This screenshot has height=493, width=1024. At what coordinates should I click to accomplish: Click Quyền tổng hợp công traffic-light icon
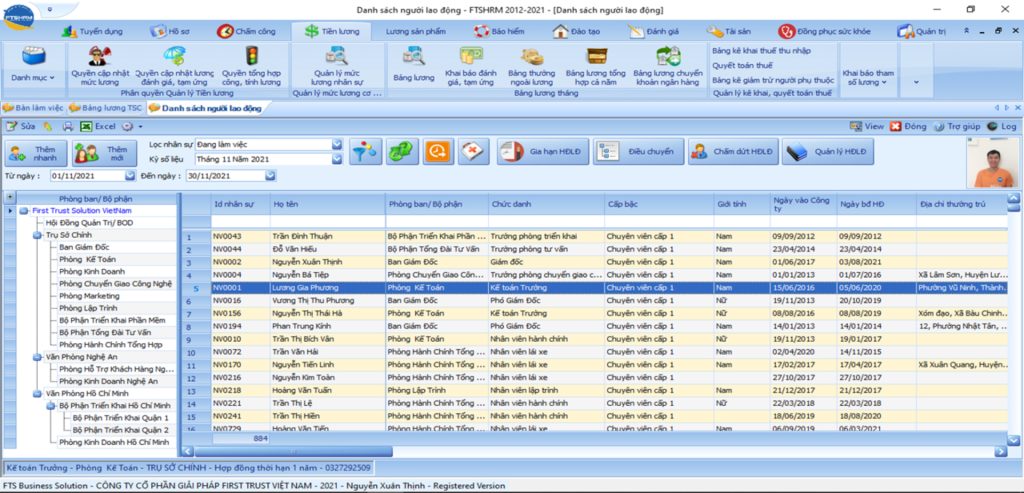tap(251, 62)
